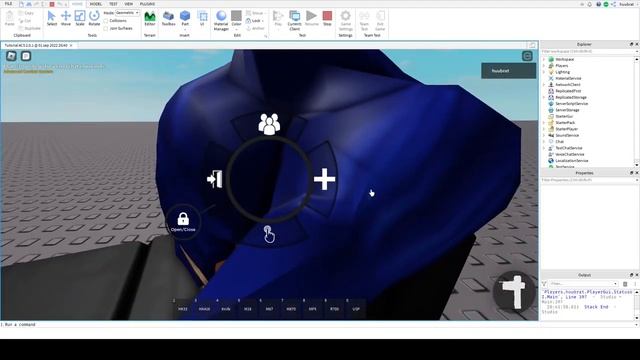Click the player name button in viewport
The width and height of the screenshot is (640, 360).
508,71
